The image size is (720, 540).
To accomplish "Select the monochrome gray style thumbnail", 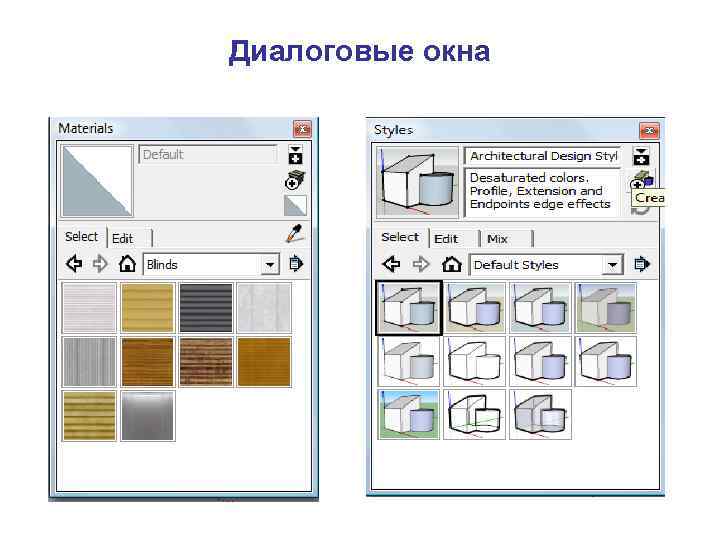I will pos(541,415).
